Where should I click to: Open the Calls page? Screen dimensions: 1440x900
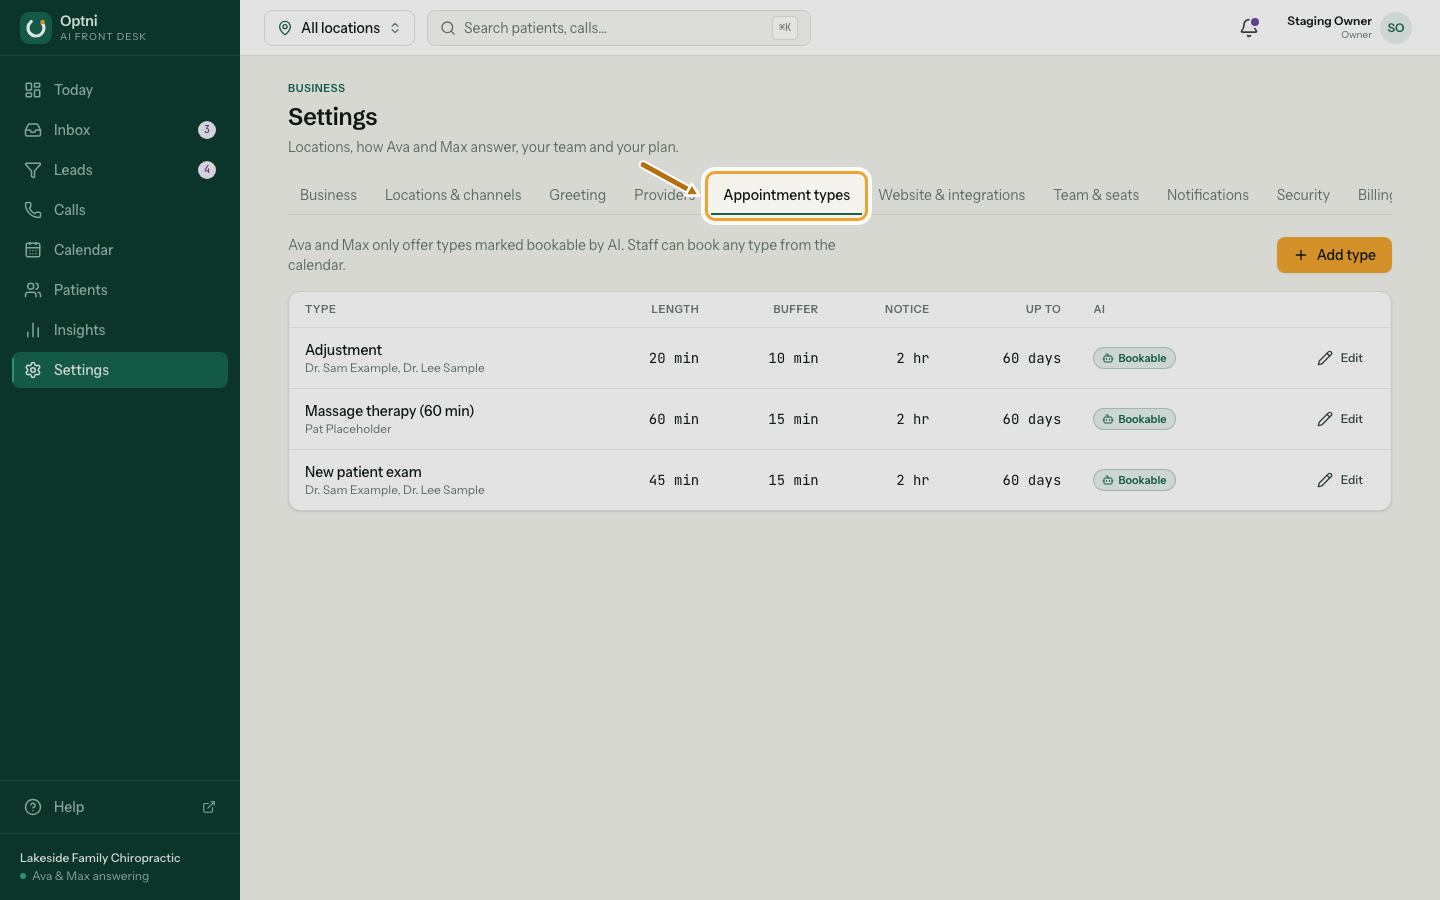coord(120,210)
